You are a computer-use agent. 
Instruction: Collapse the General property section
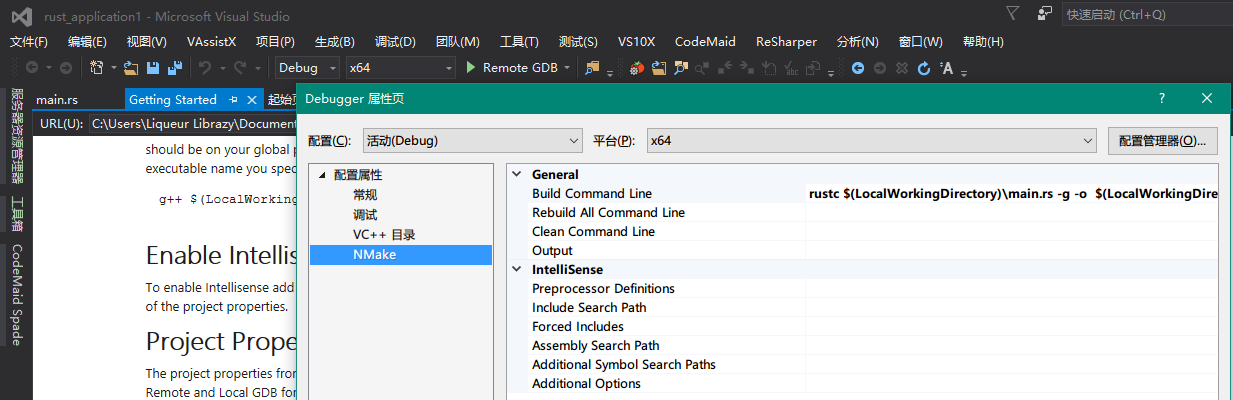click(x=517, y=174)
